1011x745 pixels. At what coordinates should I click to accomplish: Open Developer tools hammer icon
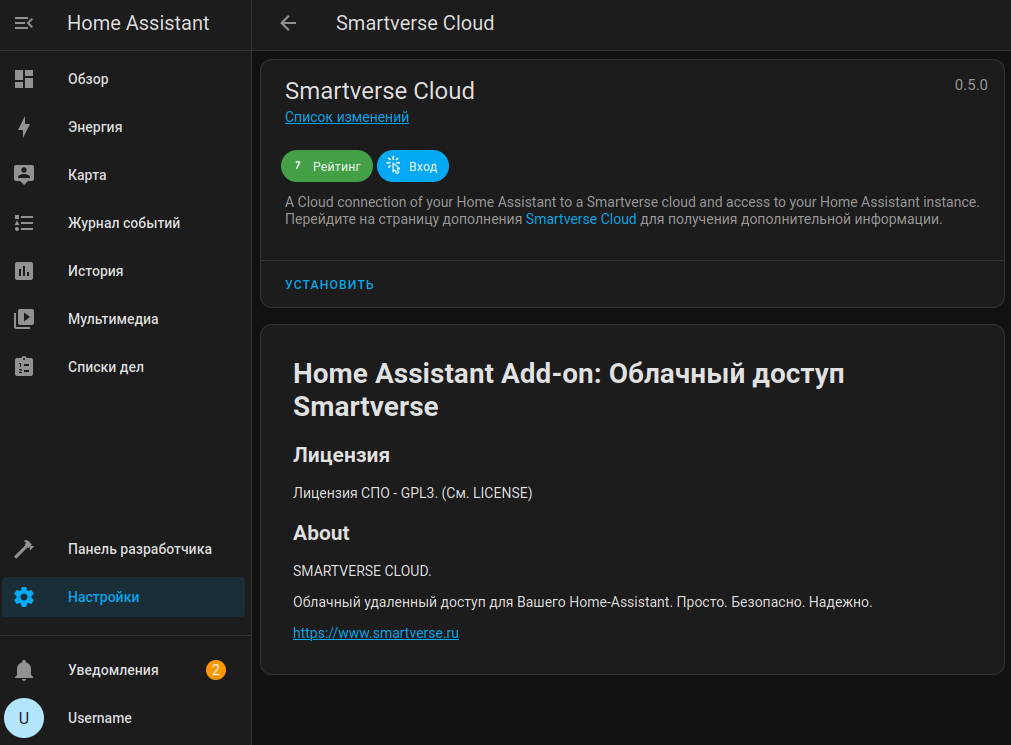[x=24, y=549]
